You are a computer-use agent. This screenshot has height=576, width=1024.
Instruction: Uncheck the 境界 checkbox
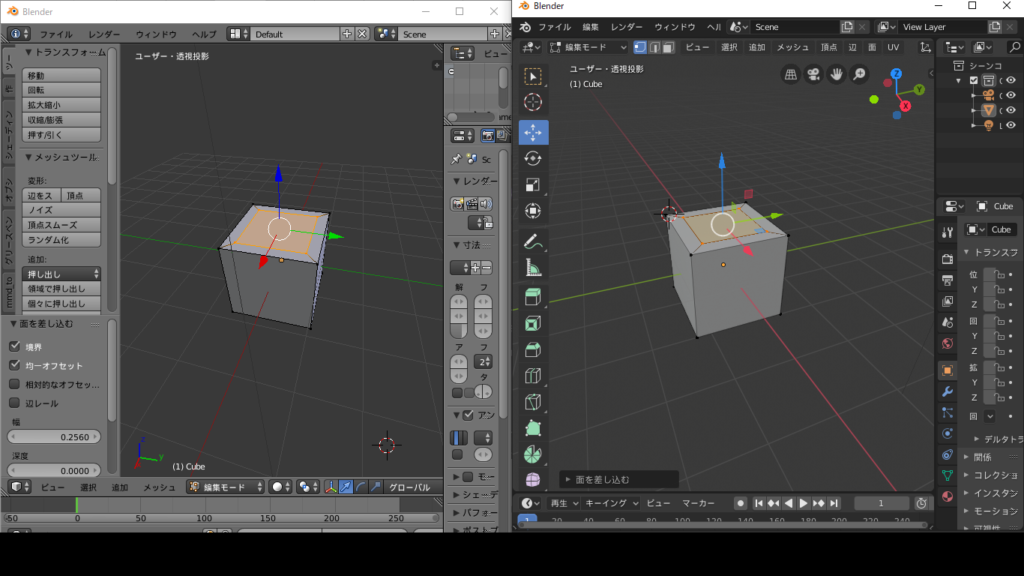(x=15, y=346)
